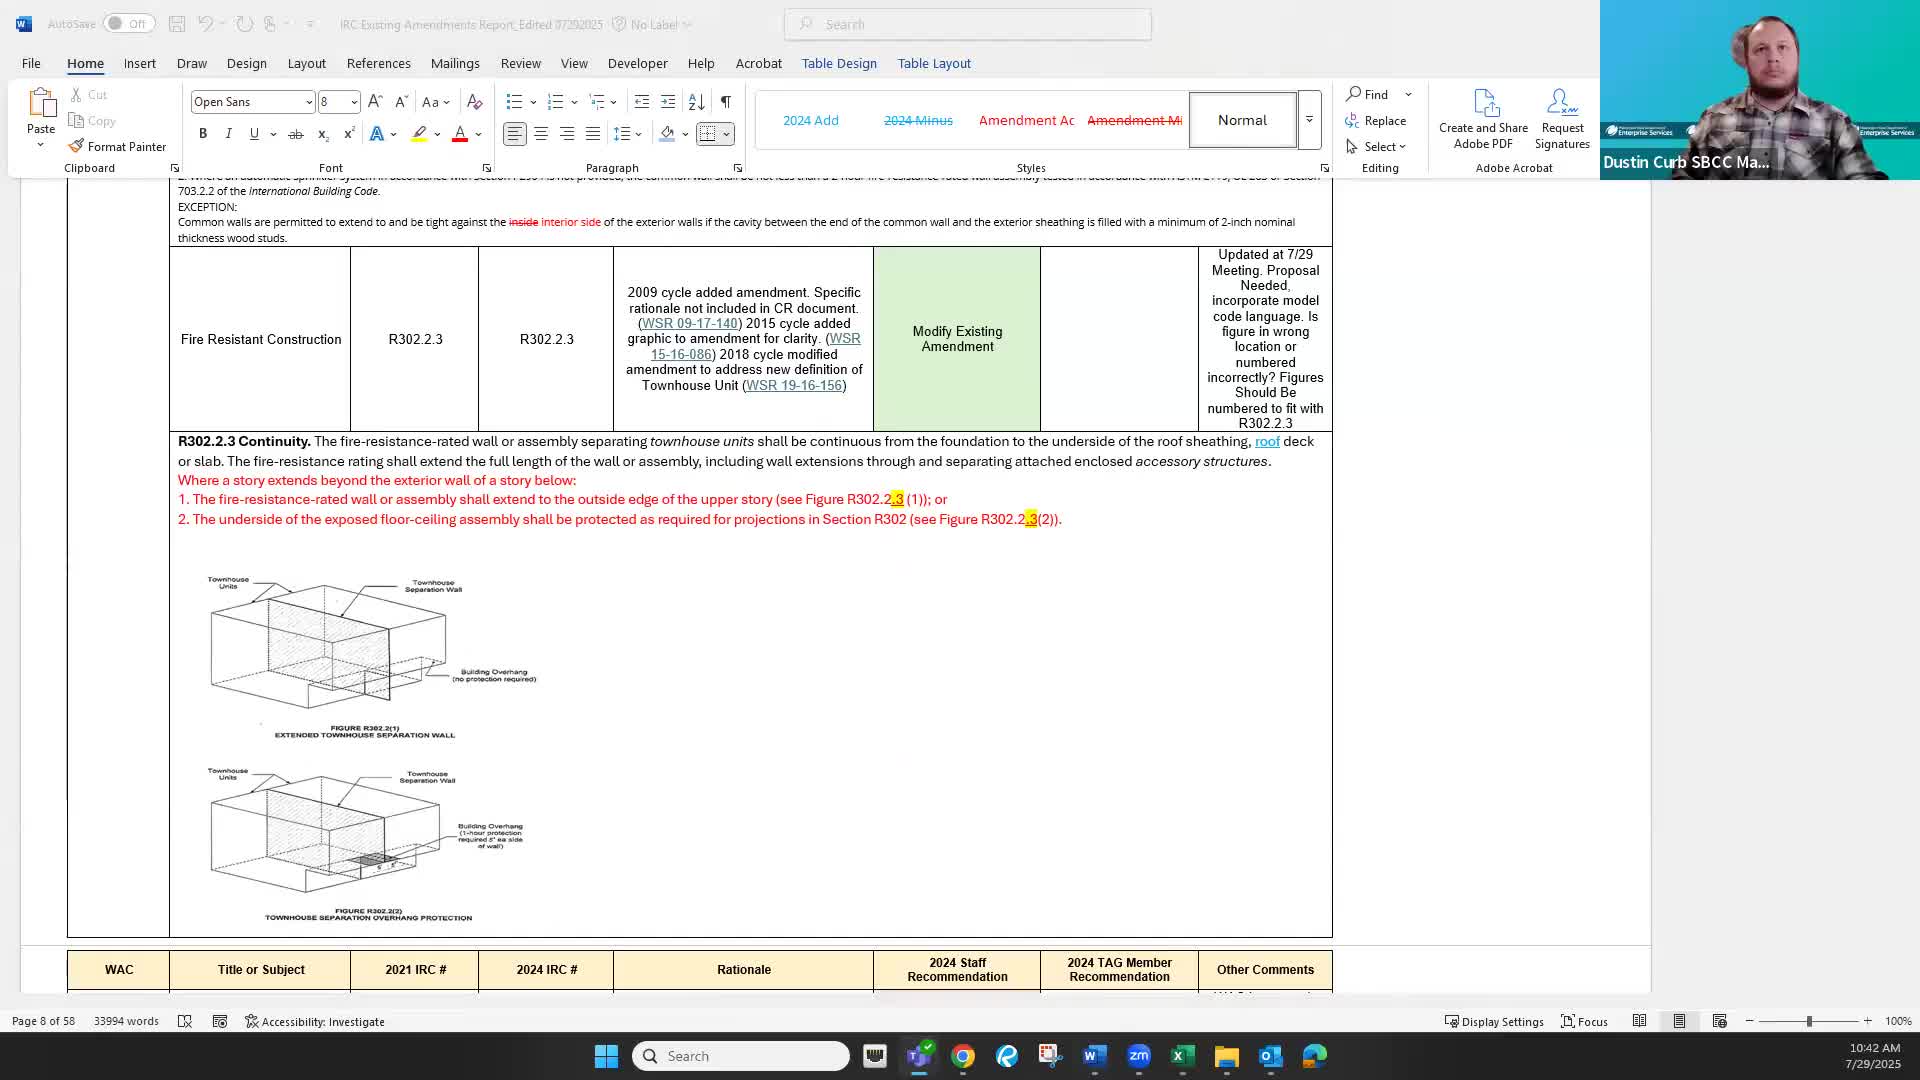Switch to Print Layout view
1920x1080 pixels.
click(1679, 1021)
